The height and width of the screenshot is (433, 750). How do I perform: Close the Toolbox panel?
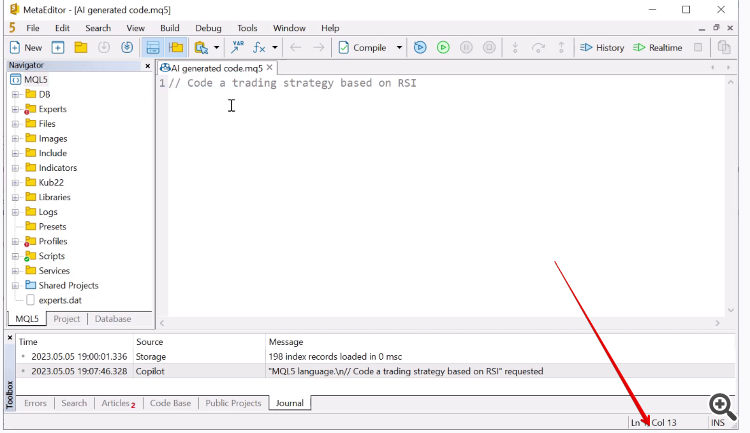pyautogui.click(x=10, y=337)
